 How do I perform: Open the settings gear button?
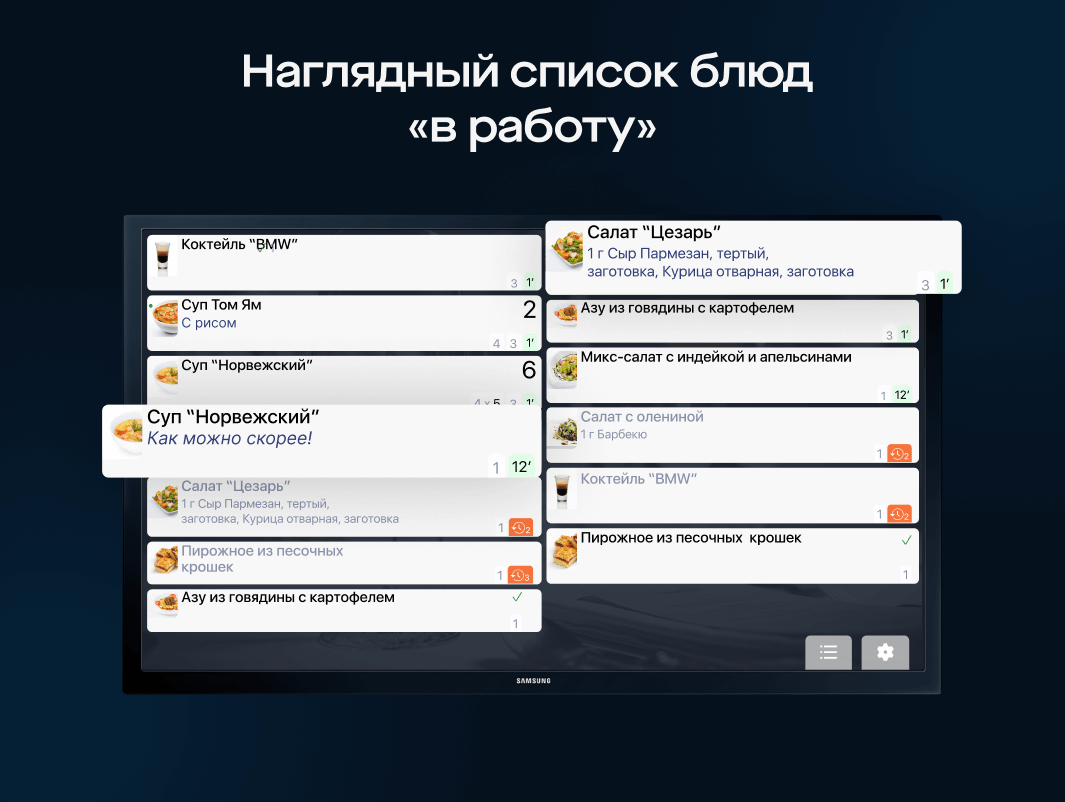(885, 652)
